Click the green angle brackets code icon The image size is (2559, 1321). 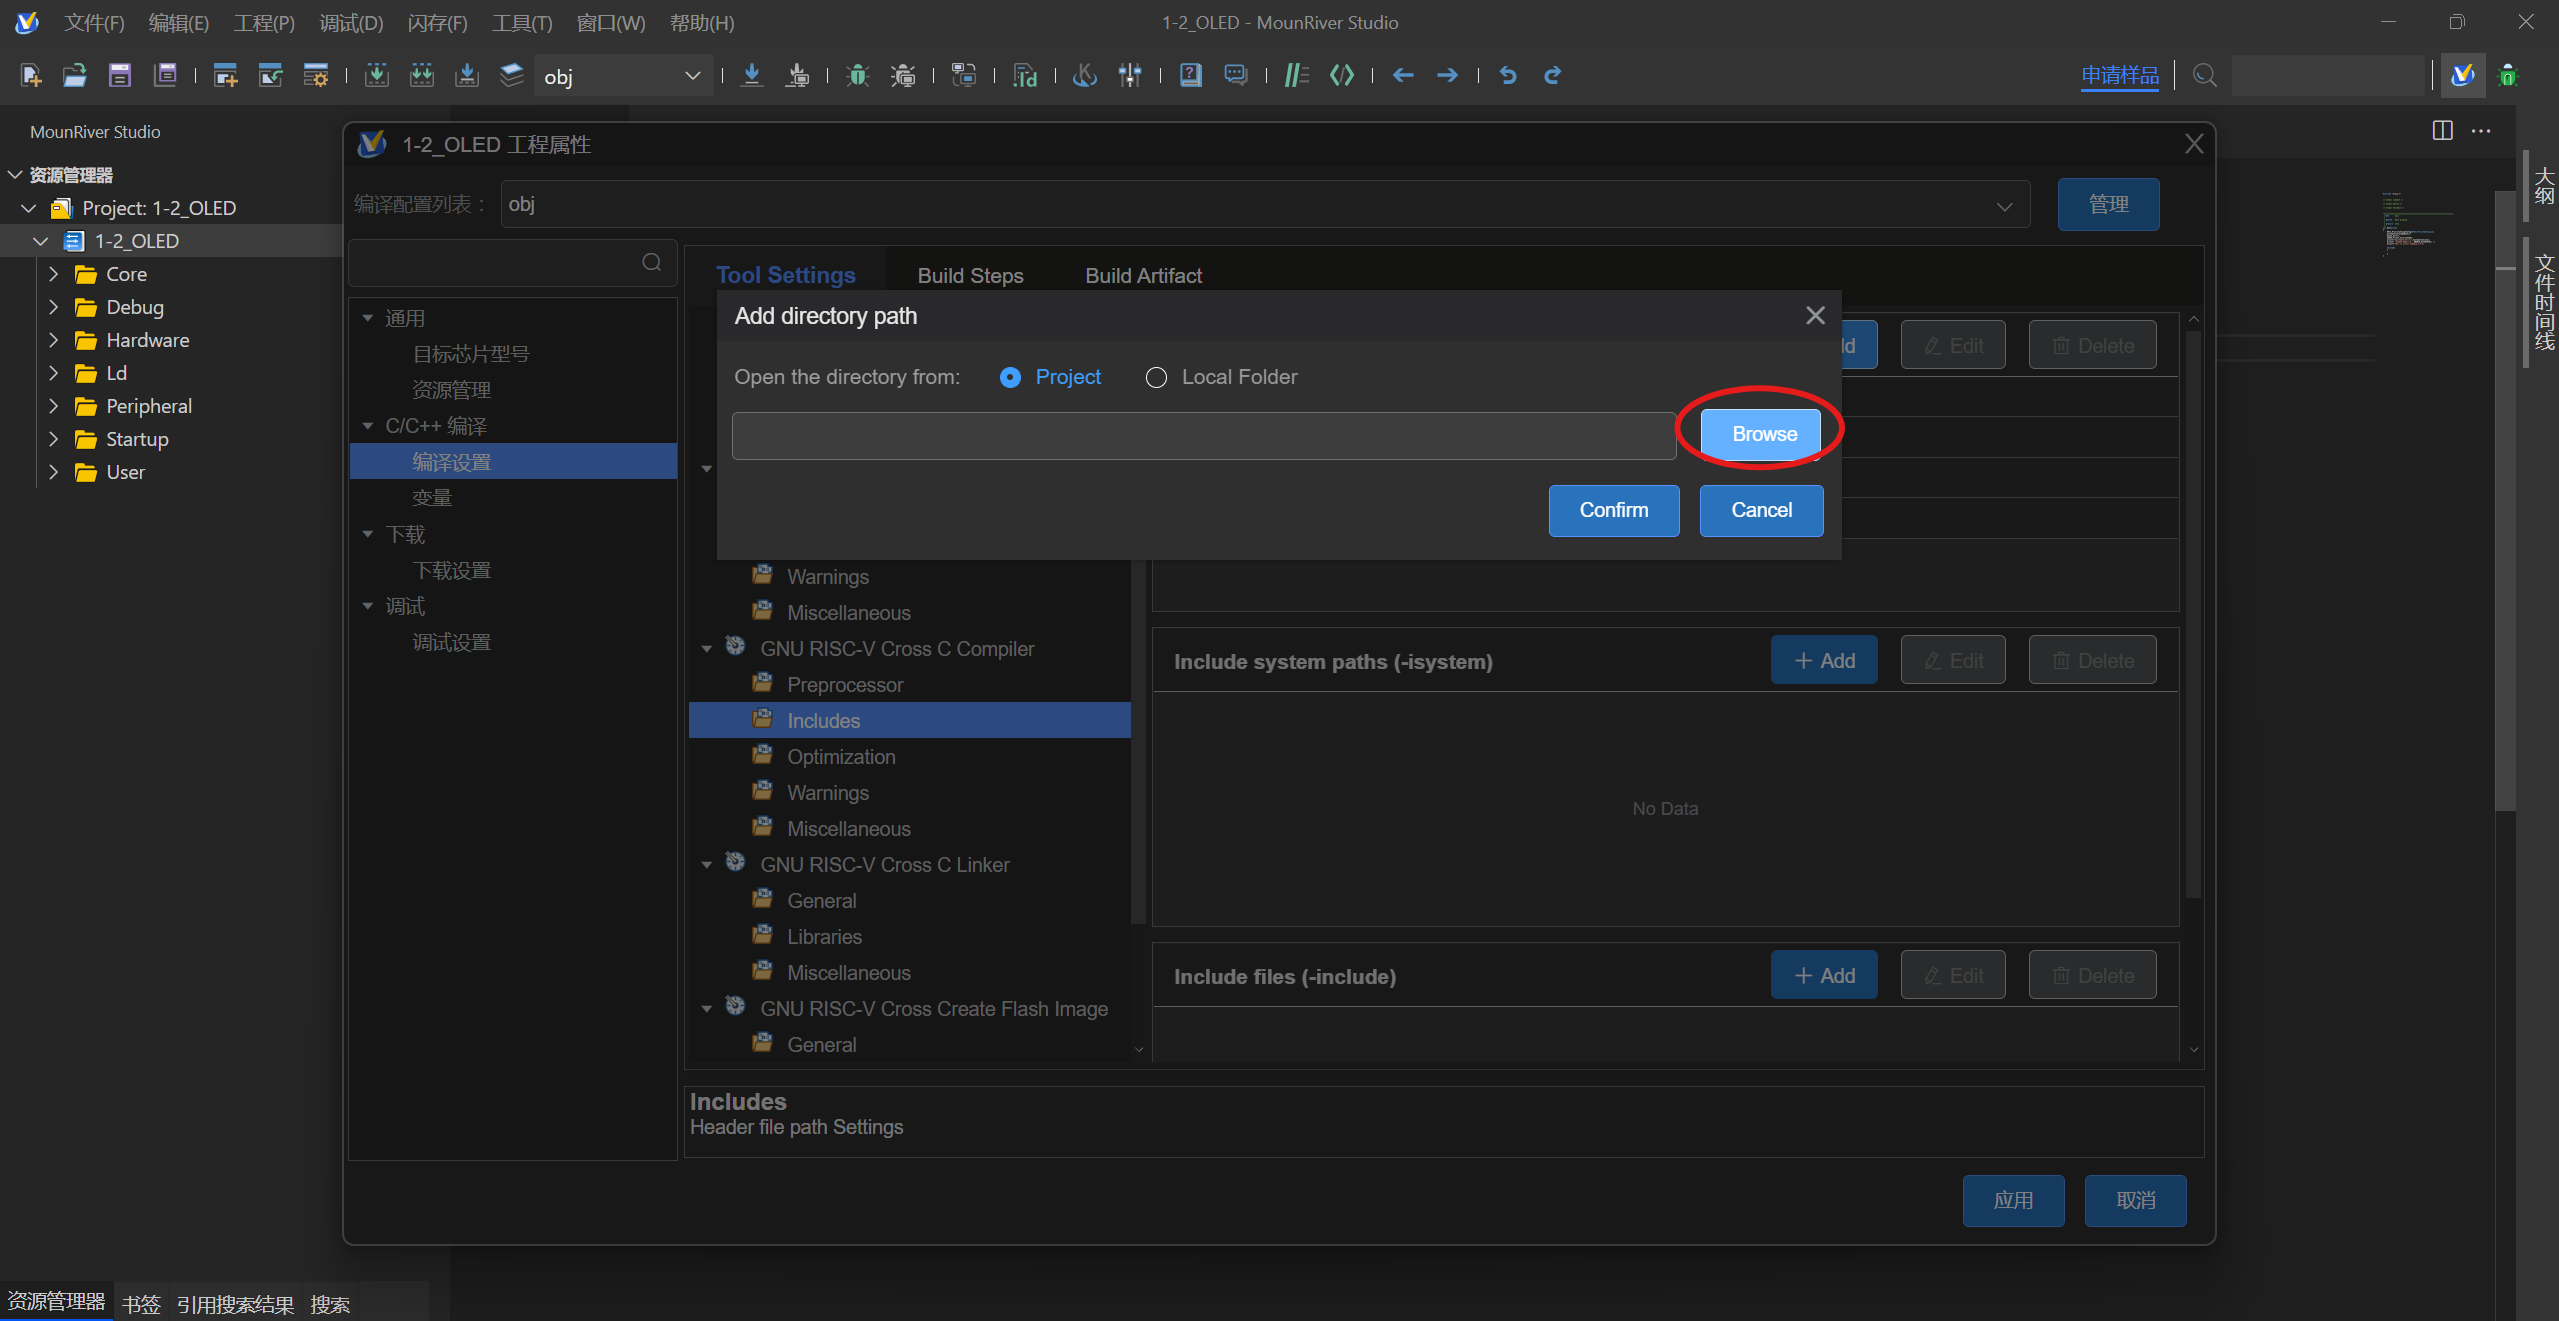click(1342, 75)
